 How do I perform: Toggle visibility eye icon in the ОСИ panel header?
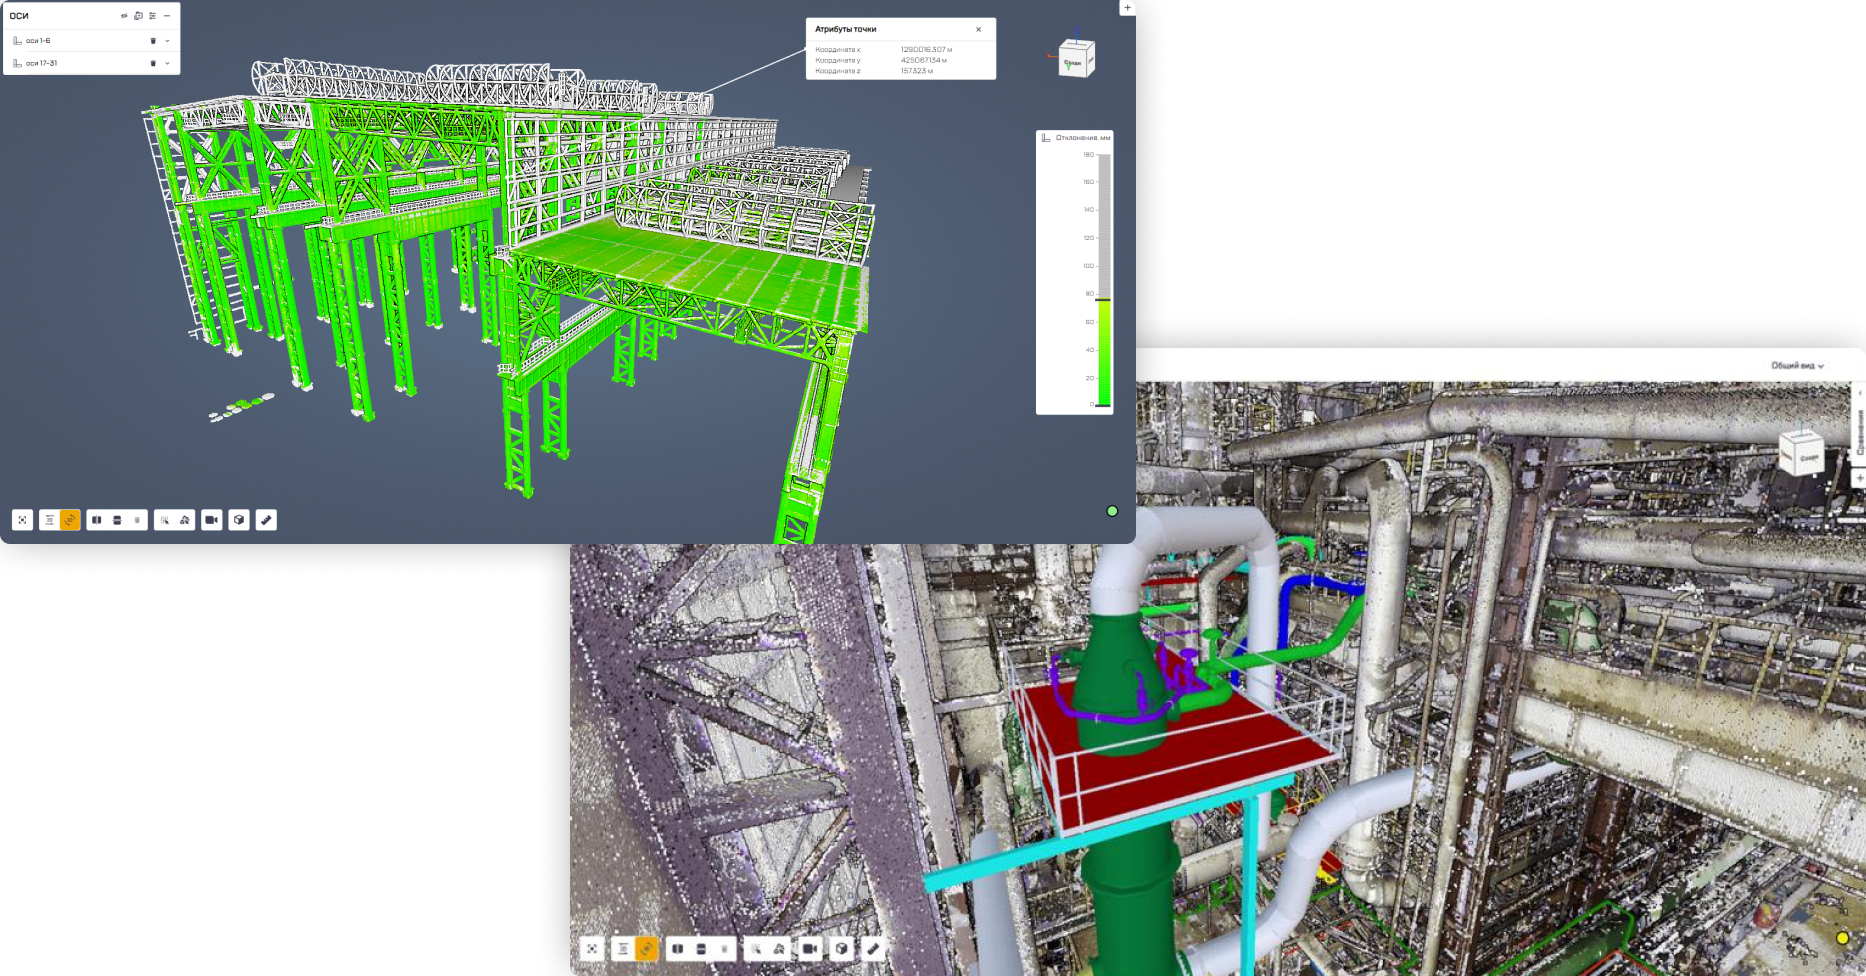124,16
